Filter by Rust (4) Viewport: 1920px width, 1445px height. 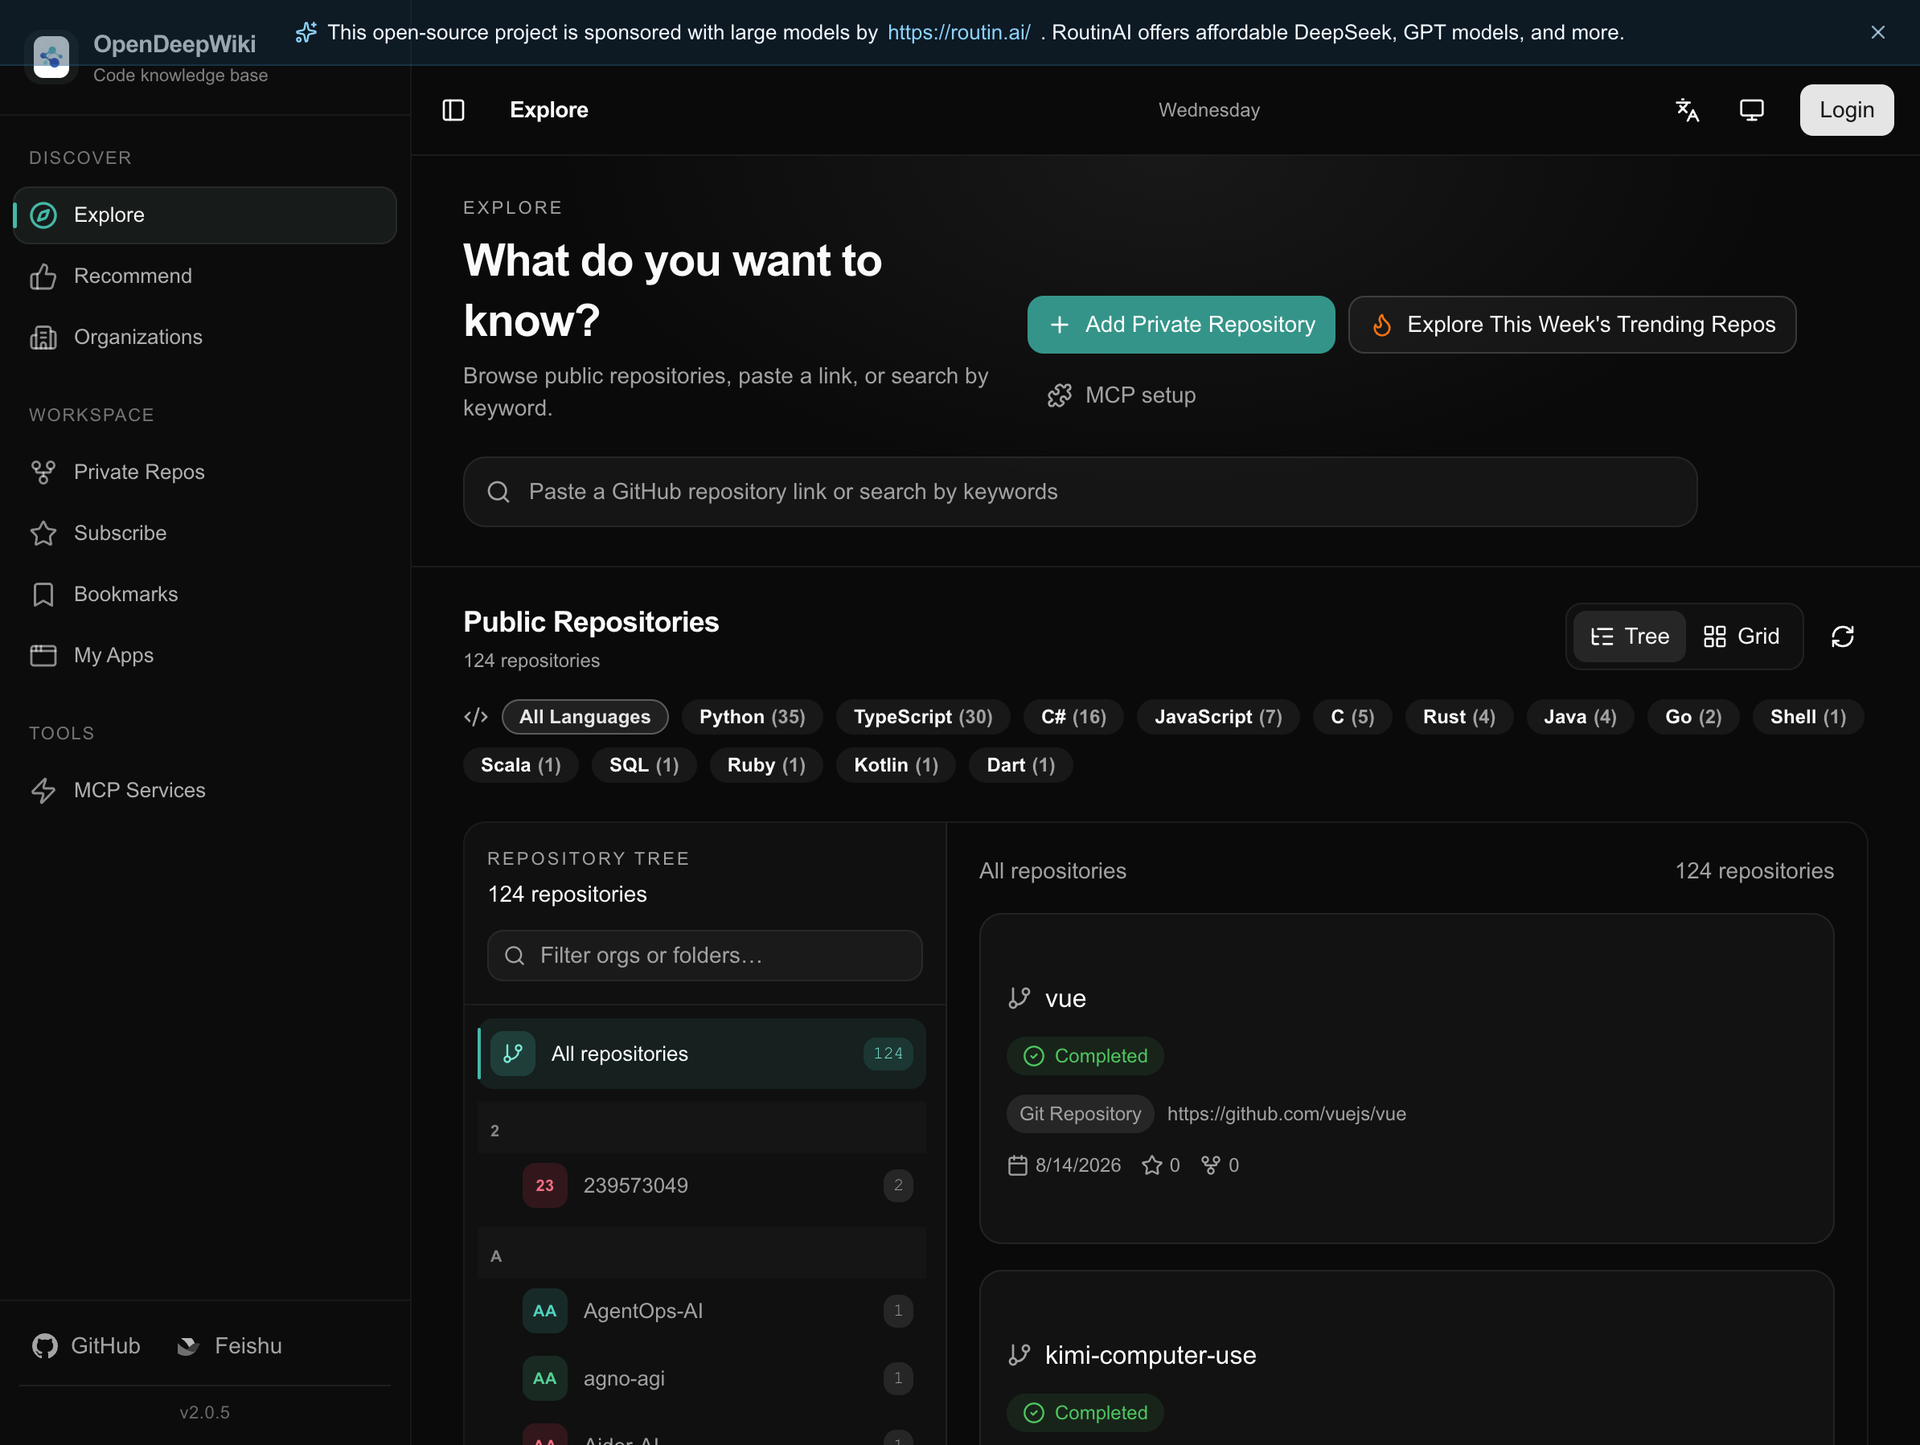point(1459,716)
